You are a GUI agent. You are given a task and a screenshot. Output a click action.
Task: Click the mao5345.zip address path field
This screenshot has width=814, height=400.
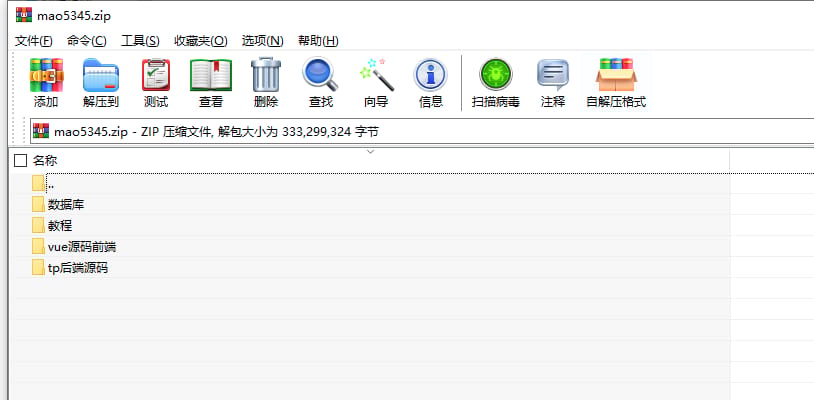click(422, 131)
